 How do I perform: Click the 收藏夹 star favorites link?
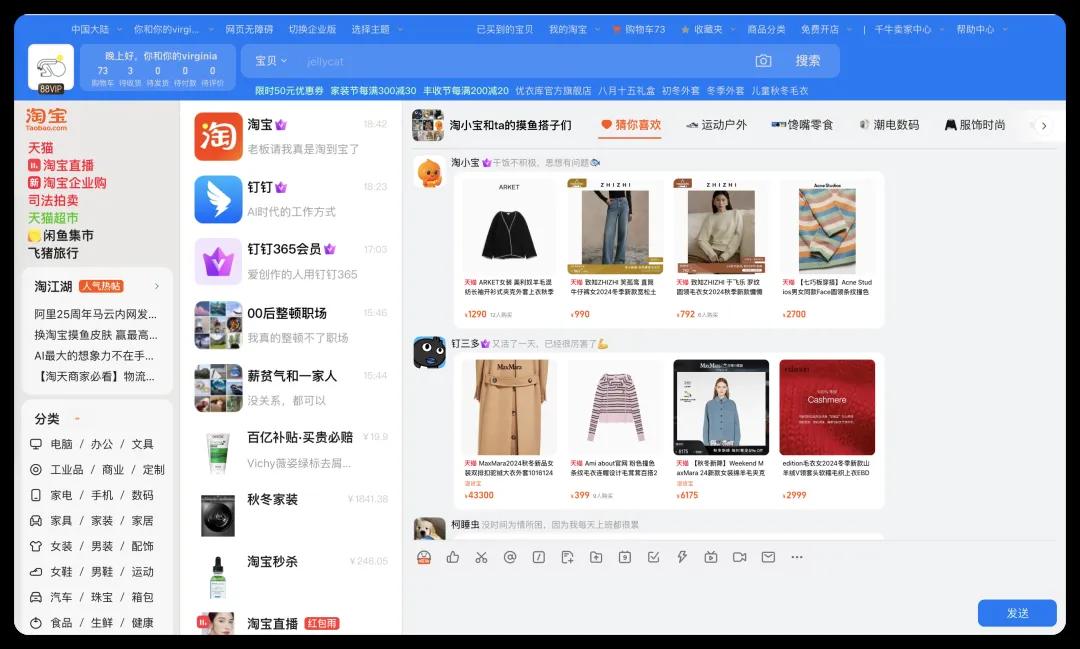click(702, 30)
